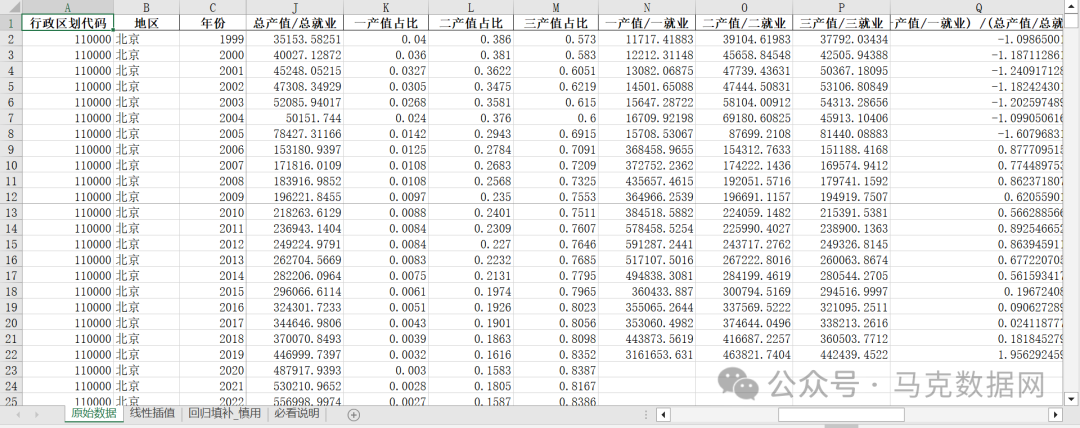Select row 8 header
The height and width of the screenshot is (428, 1080).
pyautogui.click(x=11, y=134)
